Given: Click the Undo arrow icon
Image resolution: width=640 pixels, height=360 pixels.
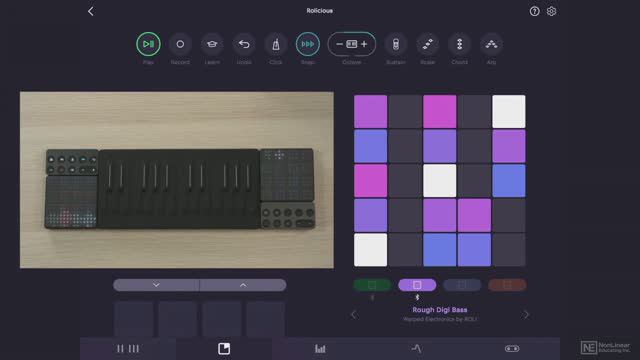Looking at the screenshot, I should point(244,44).
